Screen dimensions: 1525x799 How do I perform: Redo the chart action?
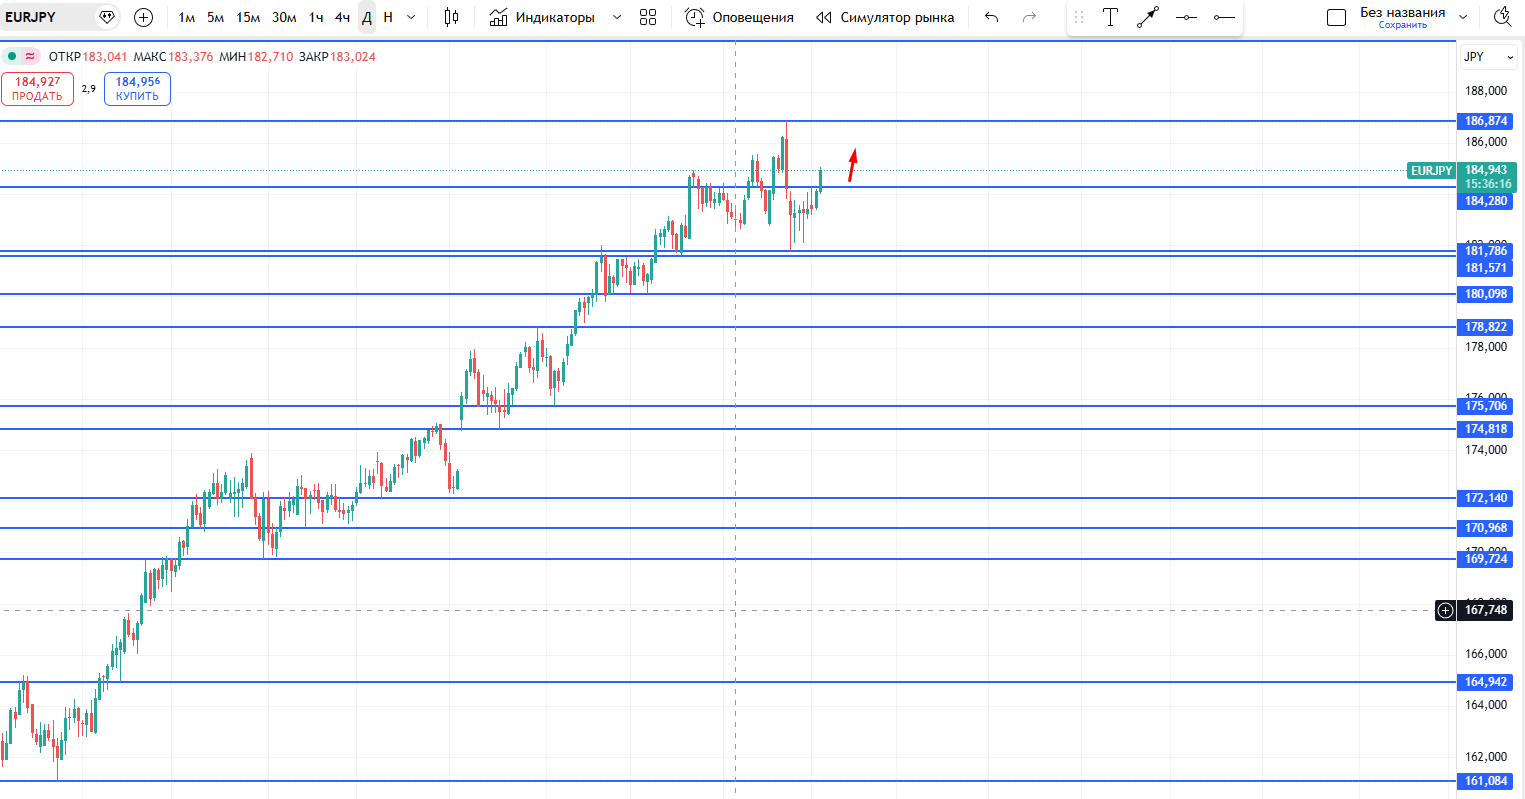(1029, 17)
